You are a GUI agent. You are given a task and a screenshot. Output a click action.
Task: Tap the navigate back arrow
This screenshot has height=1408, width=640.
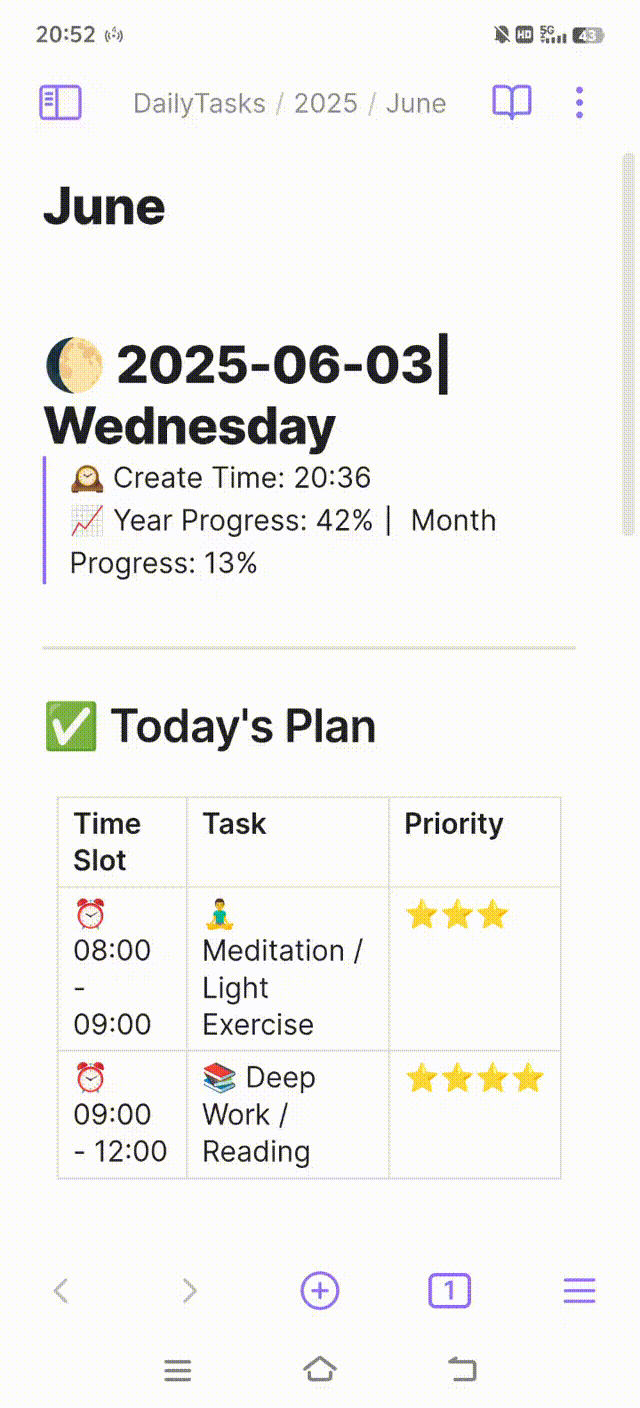tap(61, 1291)
